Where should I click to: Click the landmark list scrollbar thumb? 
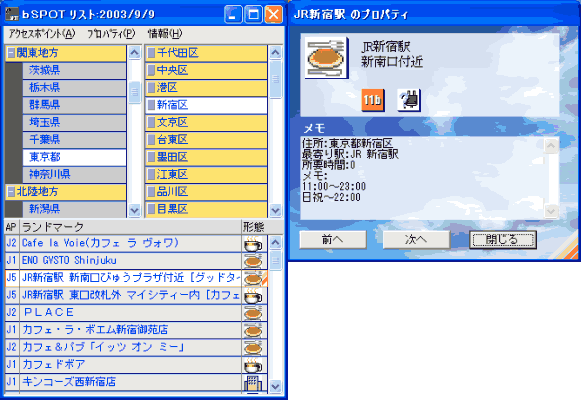coord(275,260)
